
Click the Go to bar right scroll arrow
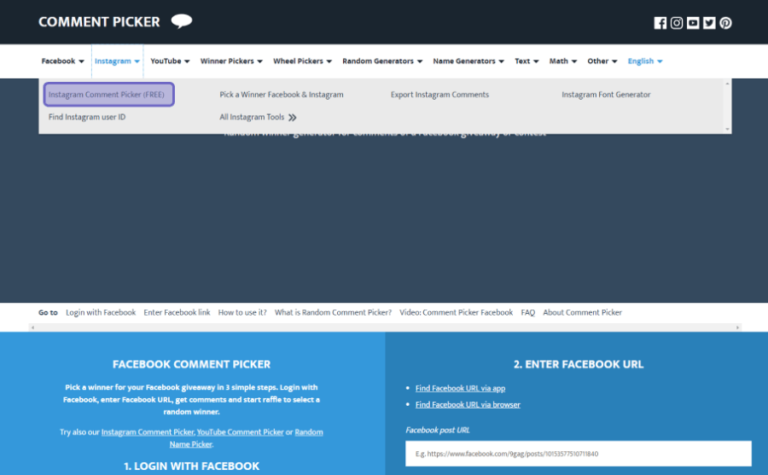tap(737, 328)
